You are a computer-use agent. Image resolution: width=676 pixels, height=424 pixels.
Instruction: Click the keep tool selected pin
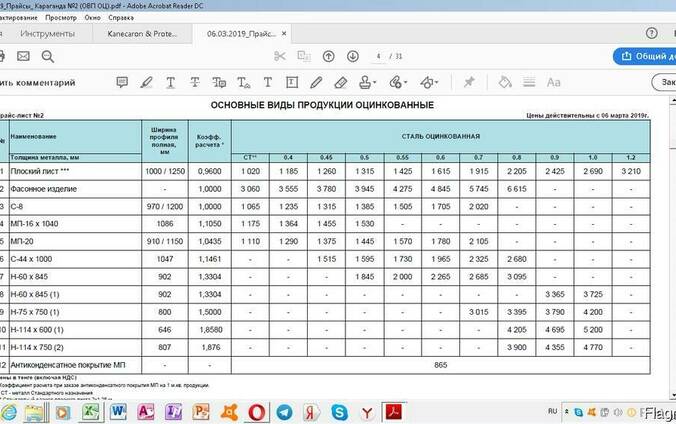pyautogui.click(x=469, y=82)
